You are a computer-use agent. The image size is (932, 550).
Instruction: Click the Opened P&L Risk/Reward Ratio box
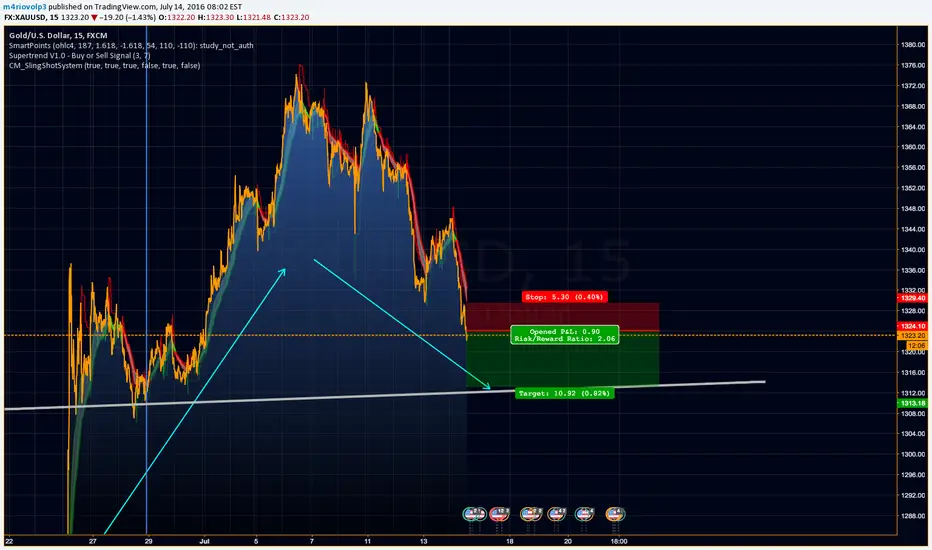[565, 335]
